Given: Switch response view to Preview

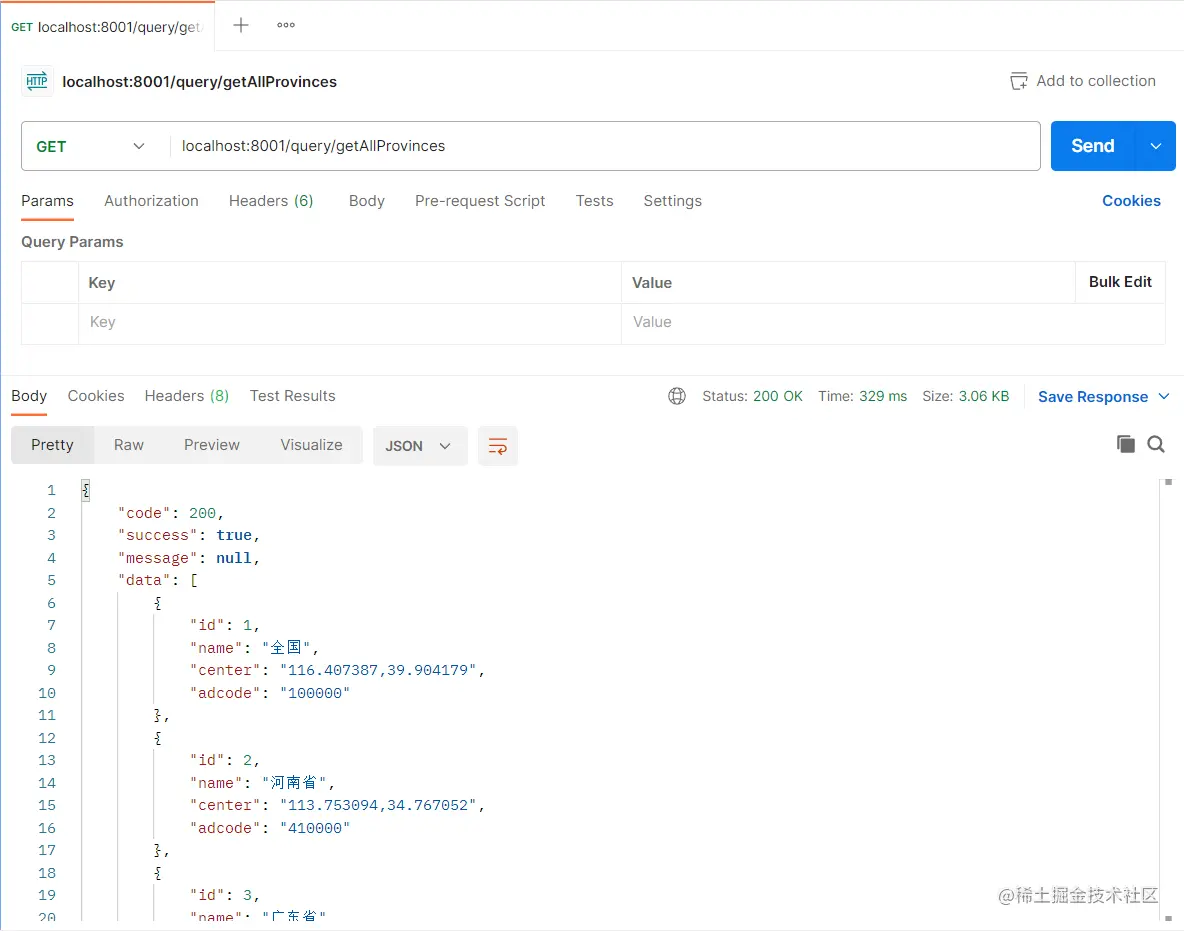Looking at the screenshot, I should click(x=211, y=445).
